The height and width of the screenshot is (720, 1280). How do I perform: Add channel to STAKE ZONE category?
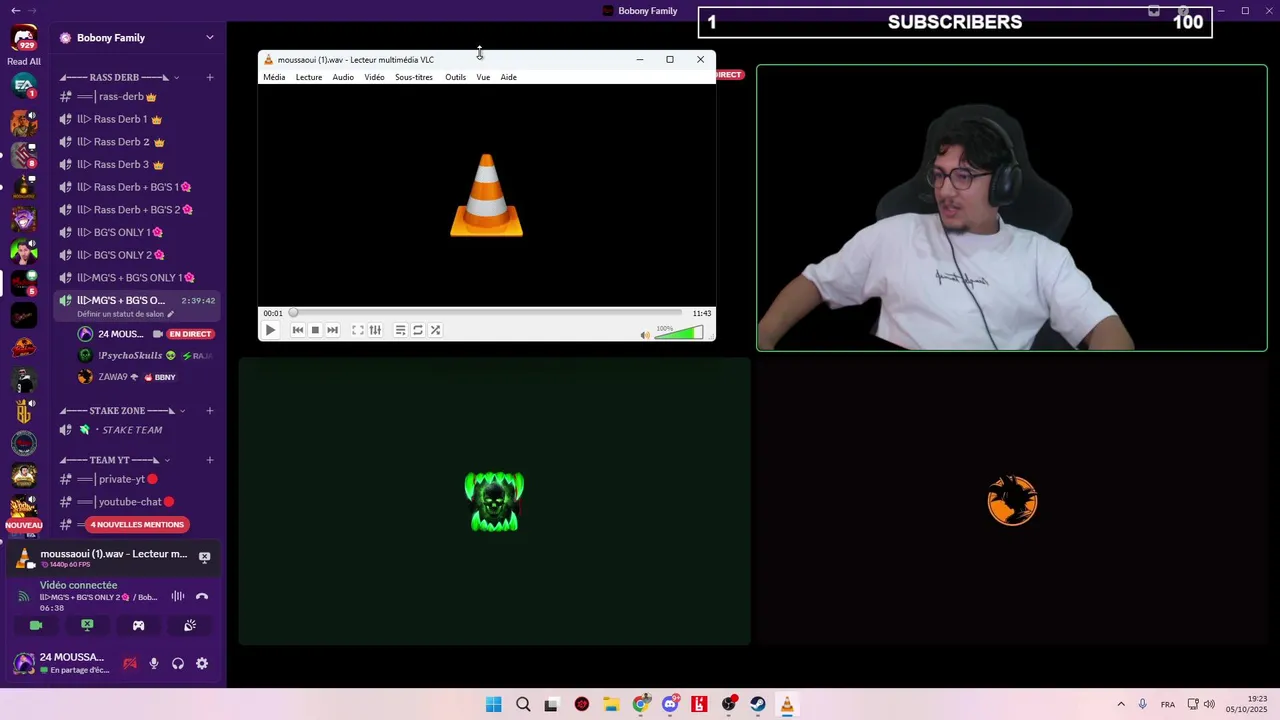210,411
